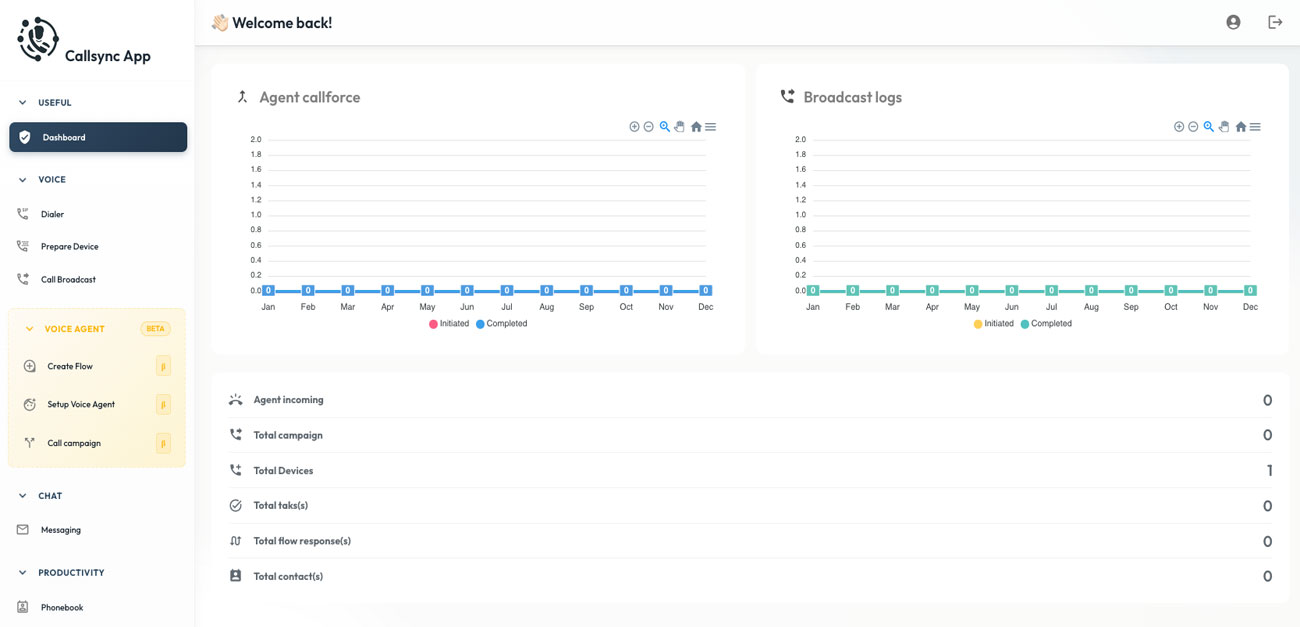1300x627 pixels.
Task: Select Messaging under CHAT
Action: [x=61, y=529]
